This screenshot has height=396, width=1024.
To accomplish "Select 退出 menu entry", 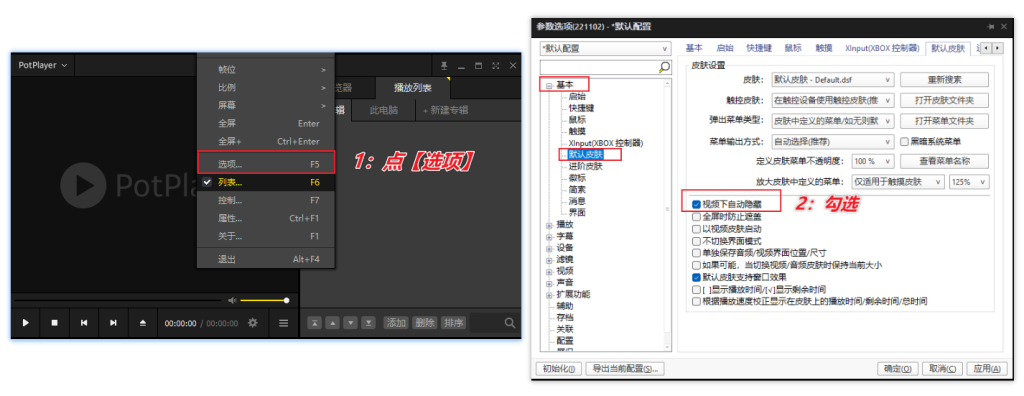I will [266, 259].
